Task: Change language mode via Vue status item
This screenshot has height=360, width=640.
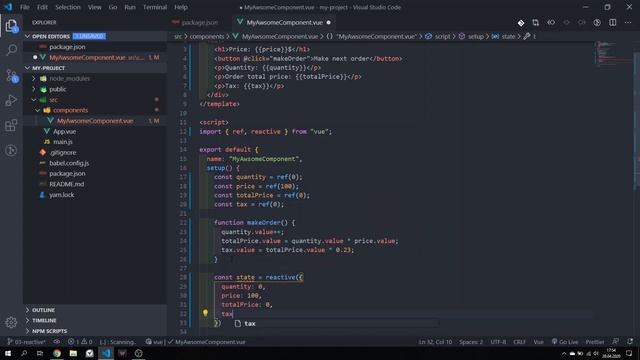Action: 538,342
